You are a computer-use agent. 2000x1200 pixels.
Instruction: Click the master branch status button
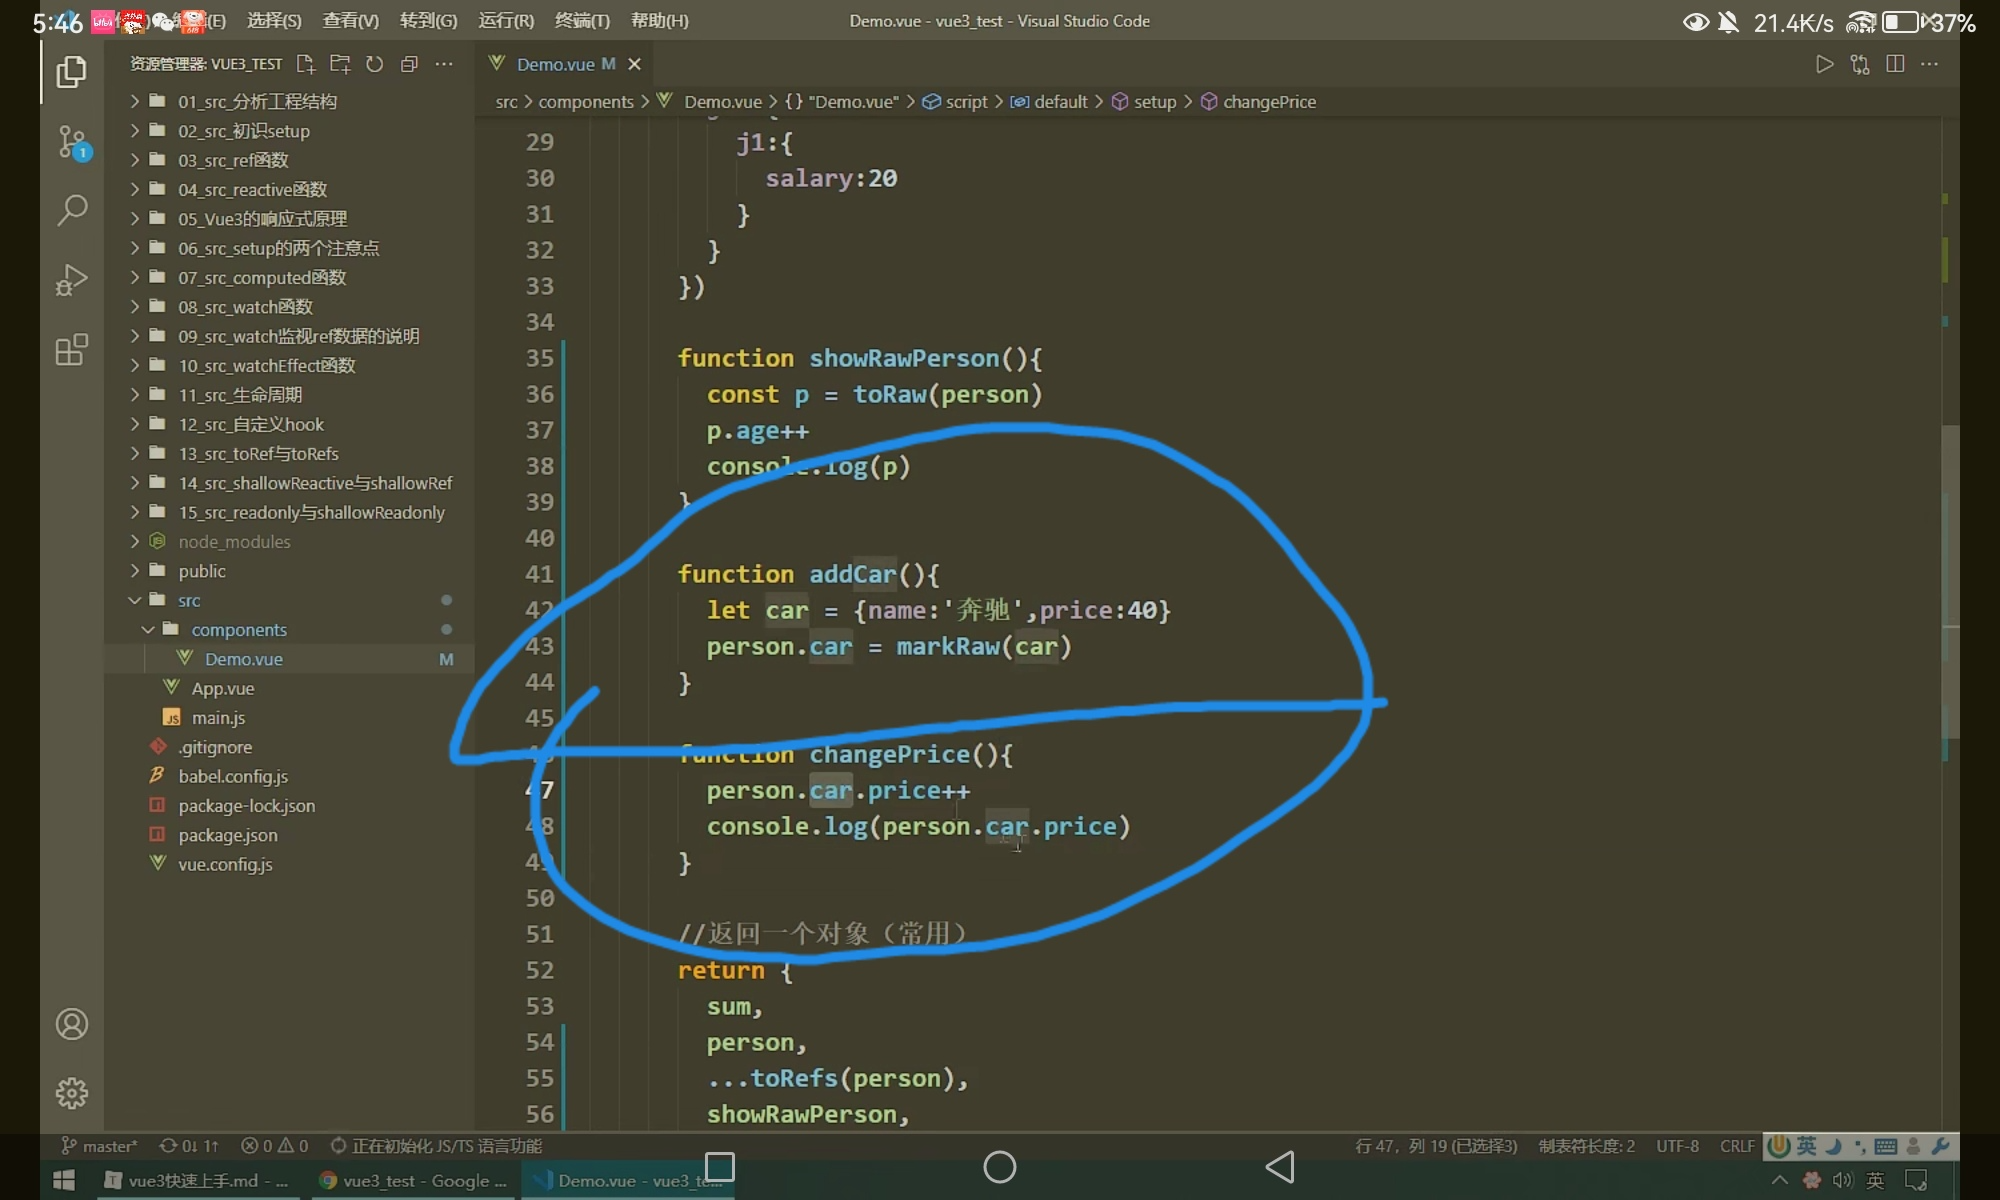click(x=100, y=1146)
